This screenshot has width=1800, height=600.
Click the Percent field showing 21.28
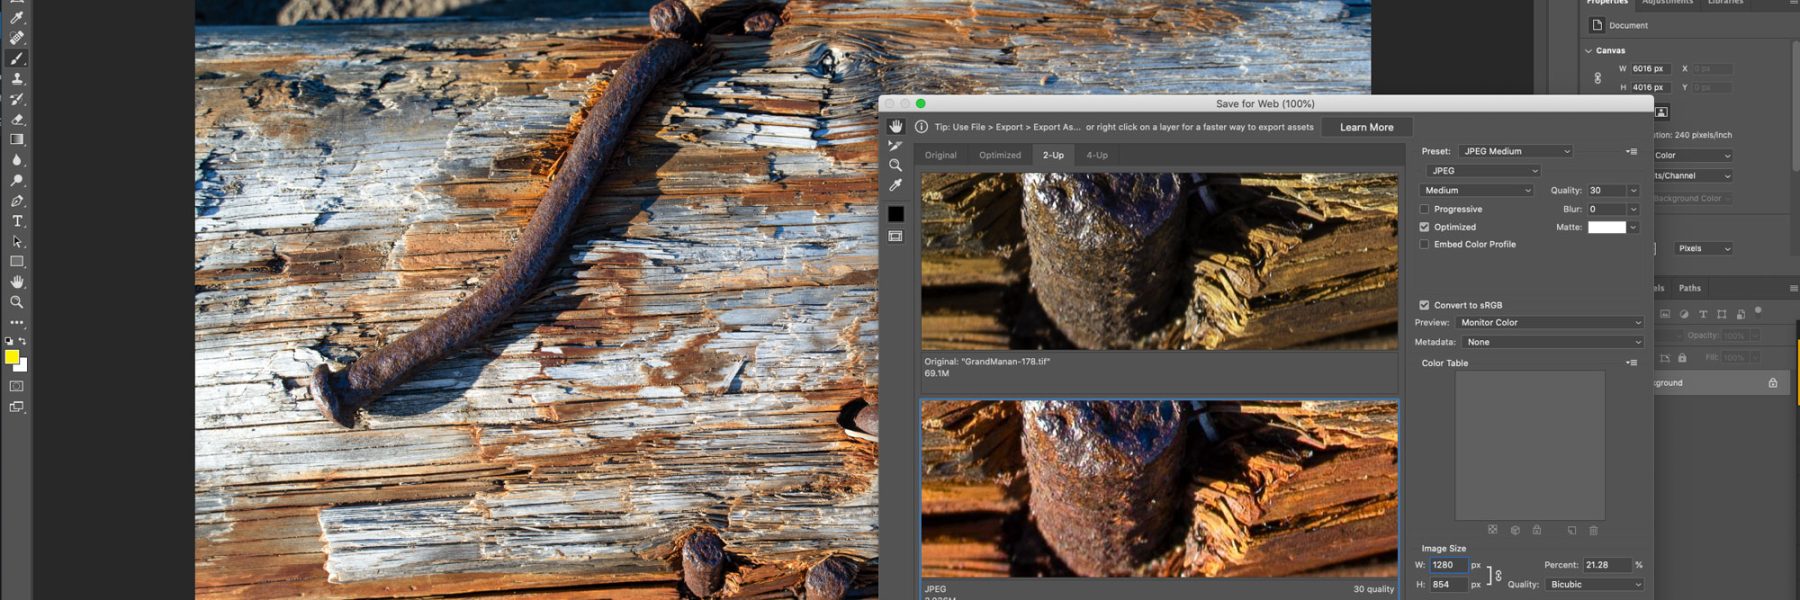[1607, 565]
